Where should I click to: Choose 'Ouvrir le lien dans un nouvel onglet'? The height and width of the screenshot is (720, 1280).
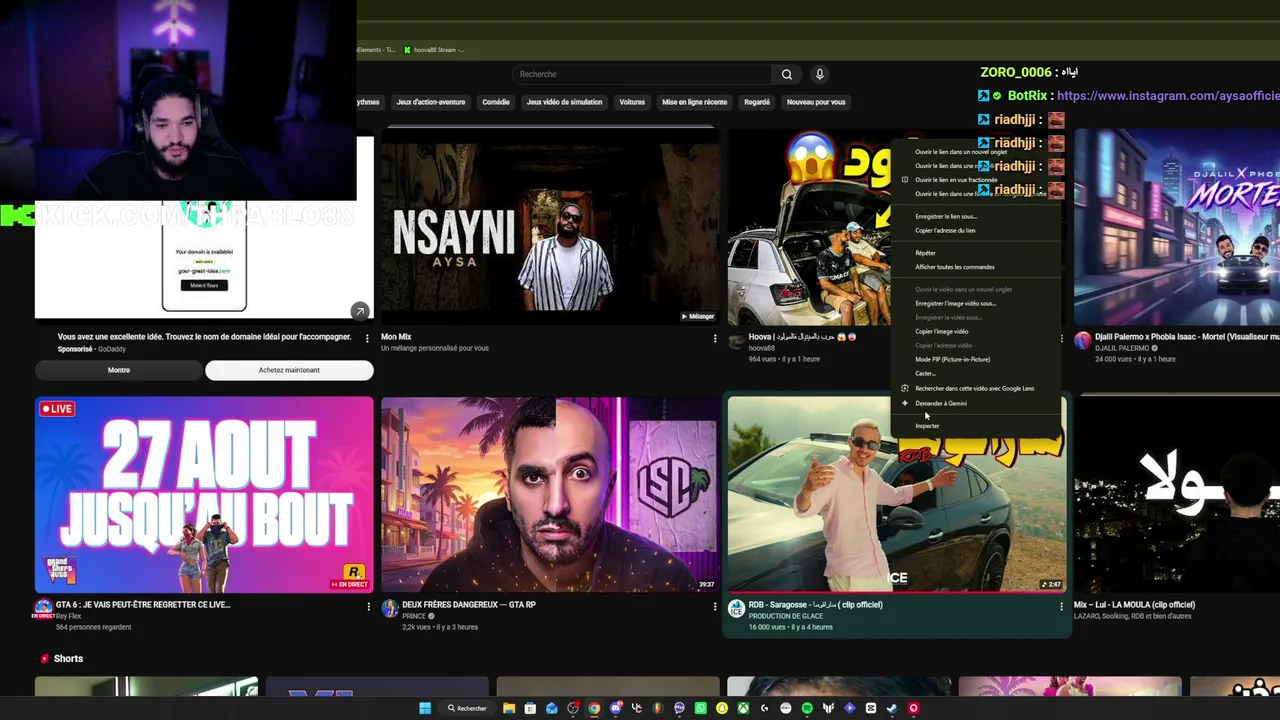961,152
